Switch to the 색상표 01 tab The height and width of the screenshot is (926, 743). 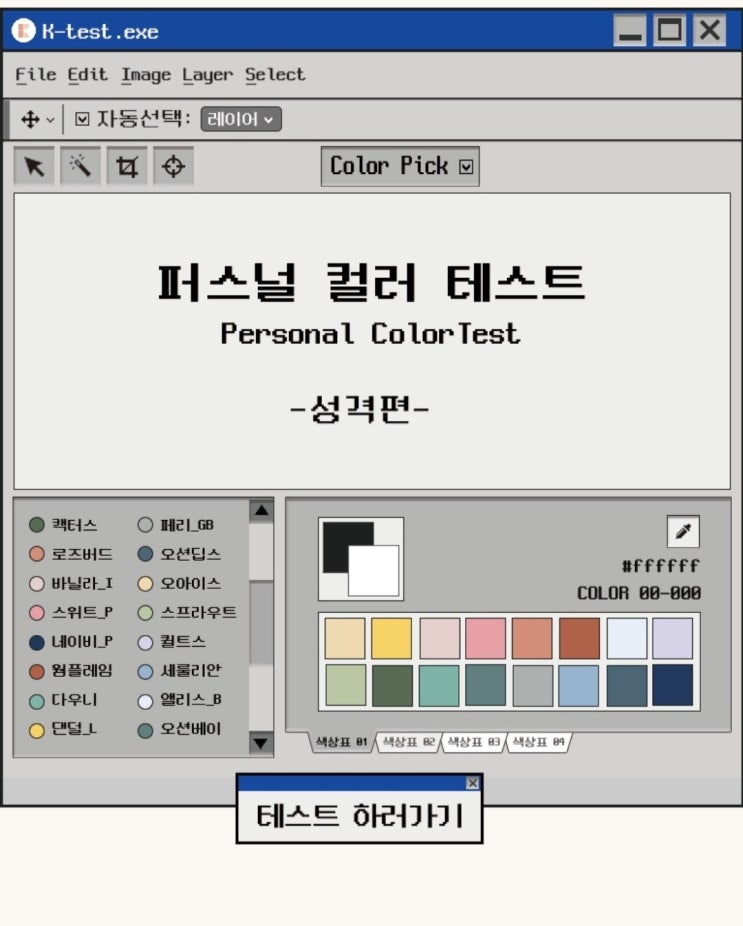pyautogui.click(x=341, y=742)
